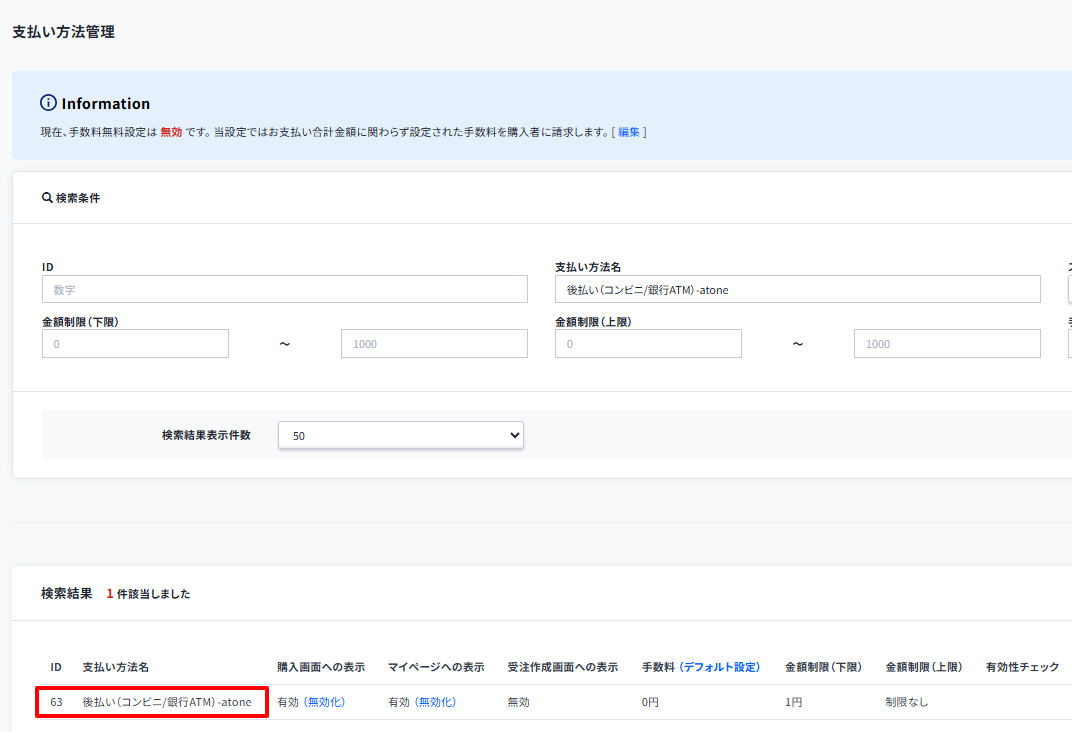The image size is (1072, 732).
Task: Click ID 63 in the results row
Action: 57,702
